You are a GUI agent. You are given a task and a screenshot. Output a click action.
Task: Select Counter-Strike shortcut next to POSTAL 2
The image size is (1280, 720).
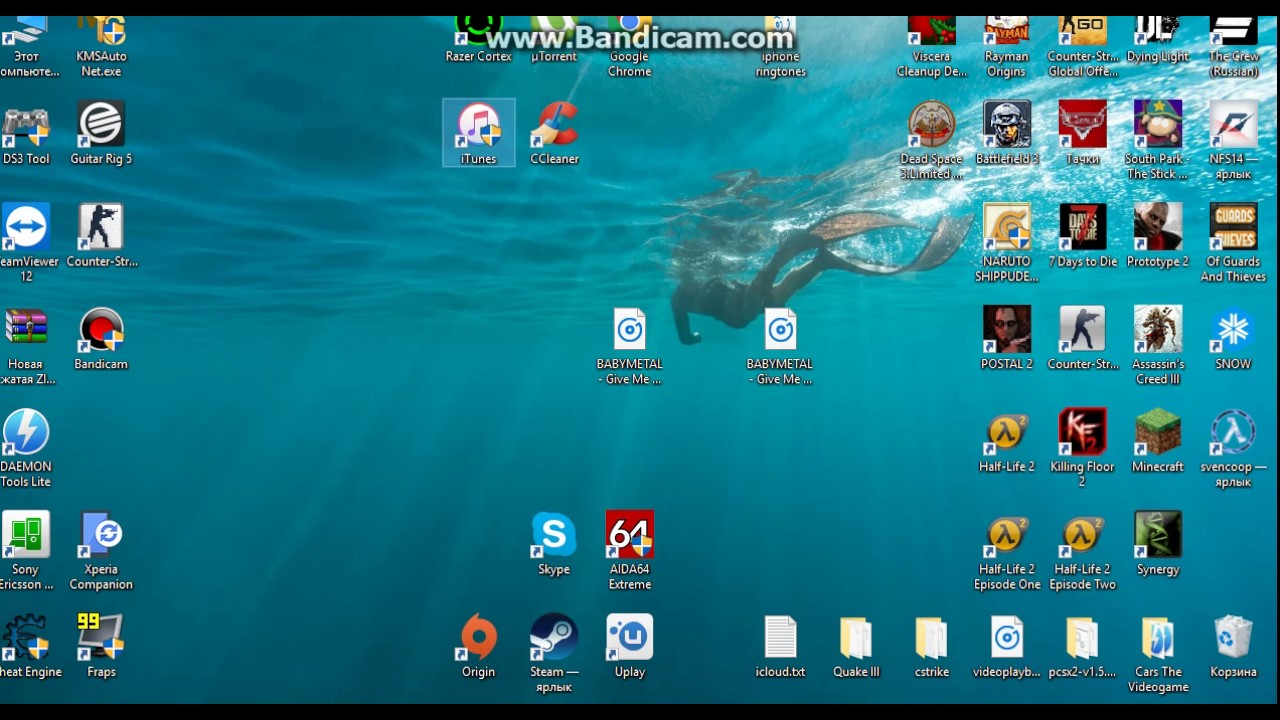point(1082,330)
